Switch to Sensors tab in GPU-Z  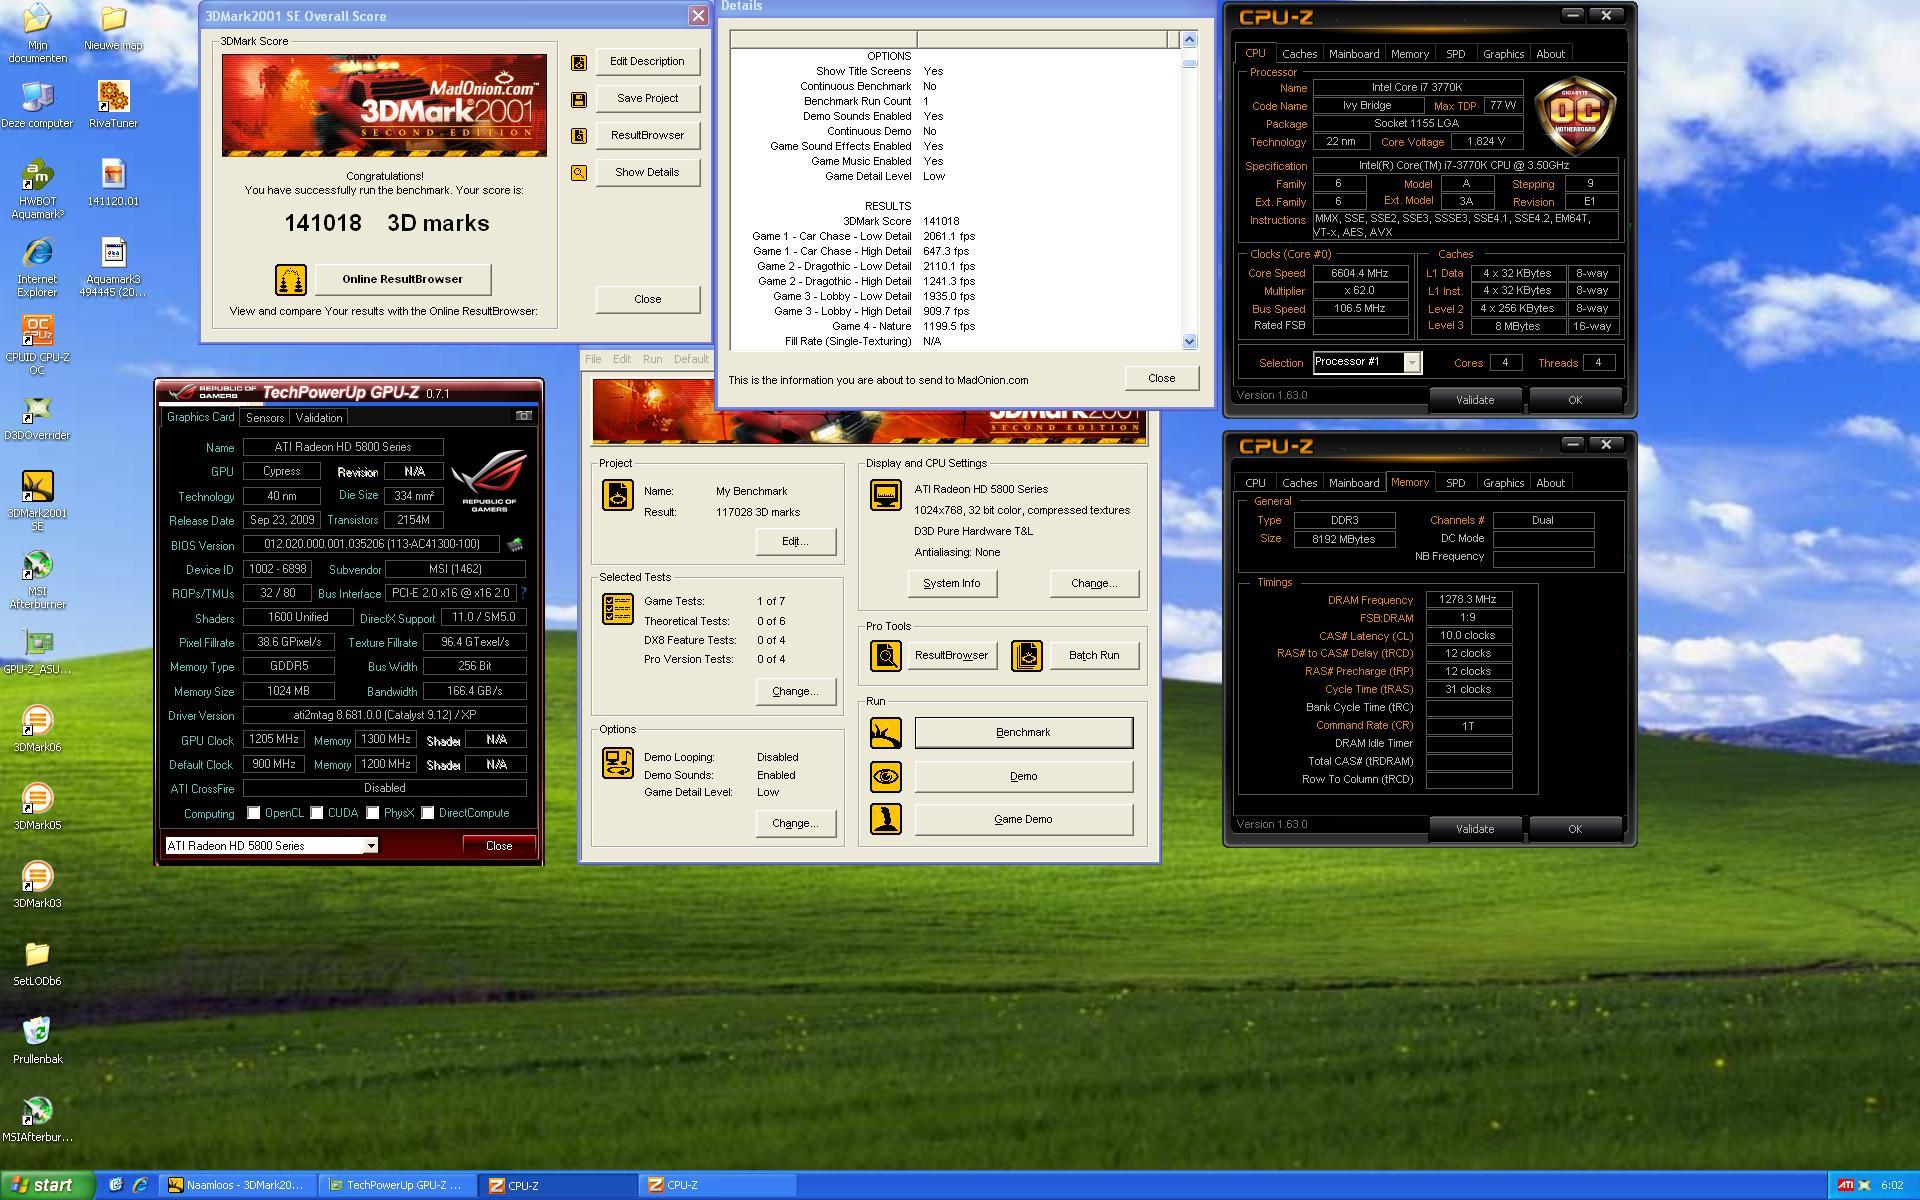click(265, 418)
